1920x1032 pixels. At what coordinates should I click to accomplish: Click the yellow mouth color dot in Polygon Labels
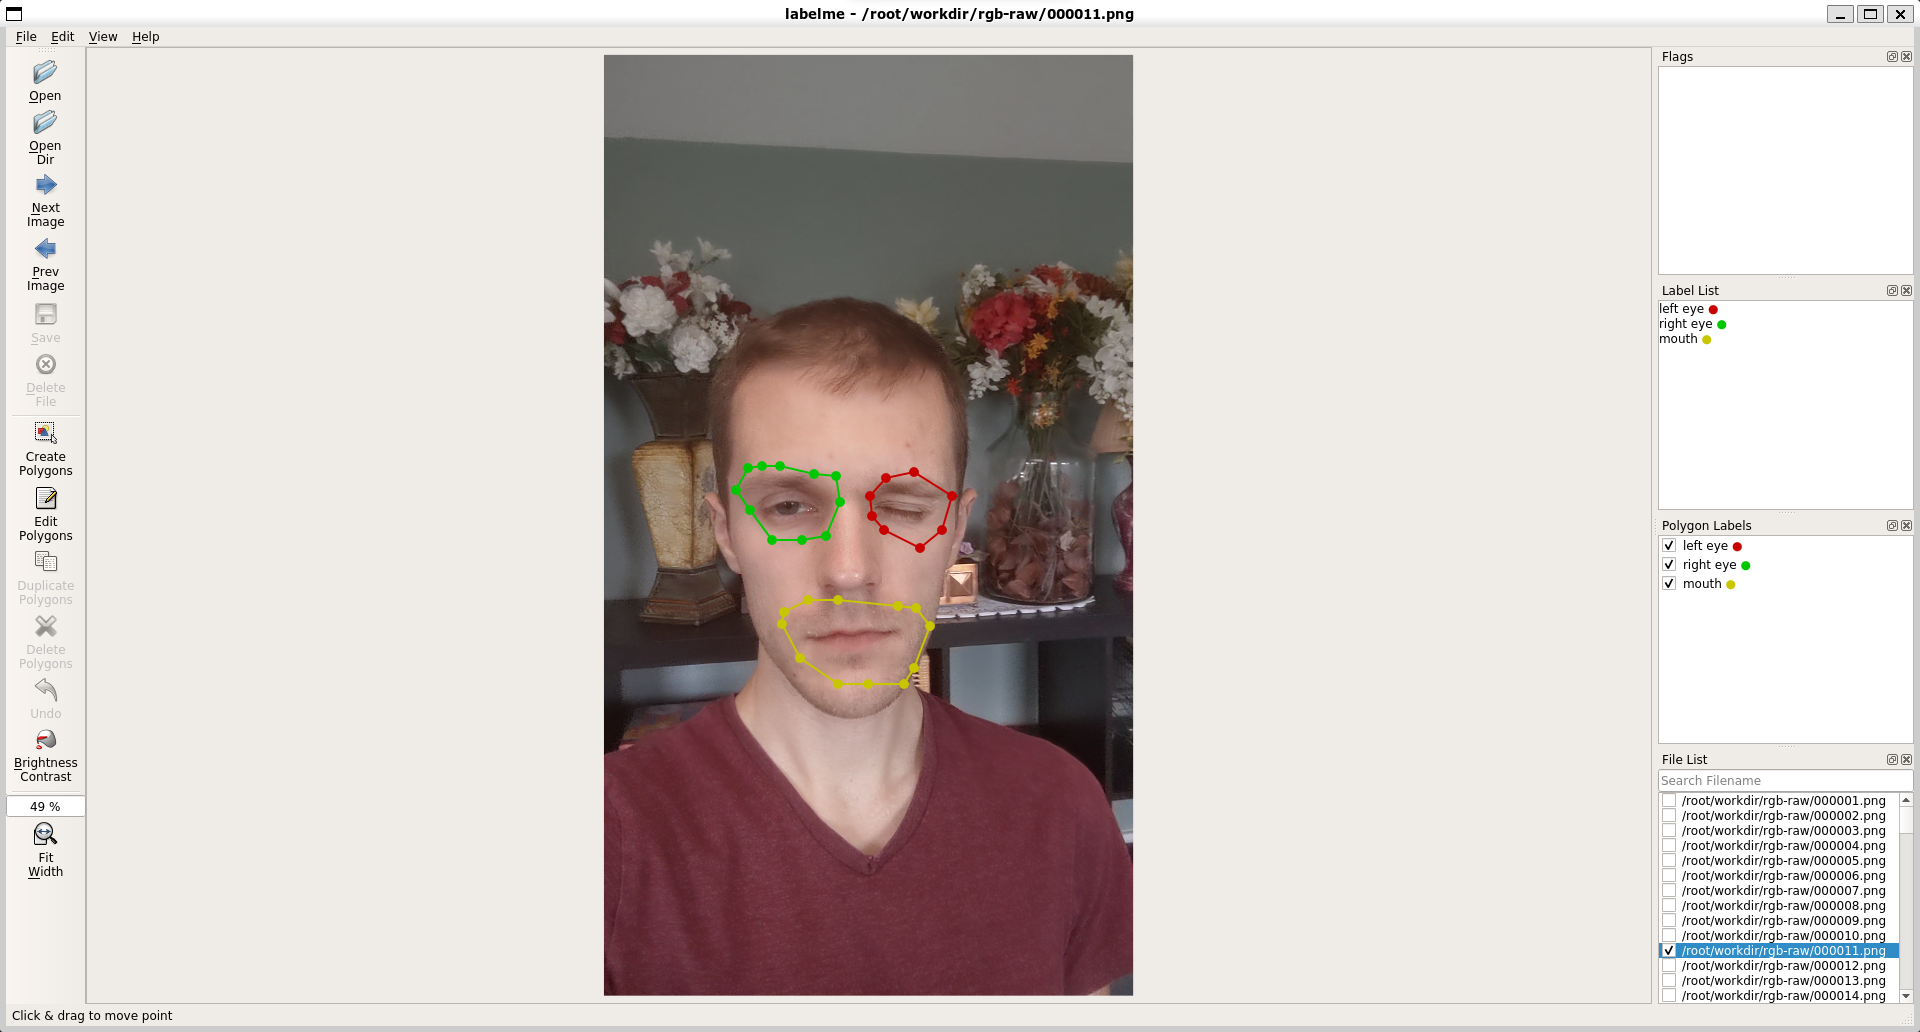click(1731, 585)
